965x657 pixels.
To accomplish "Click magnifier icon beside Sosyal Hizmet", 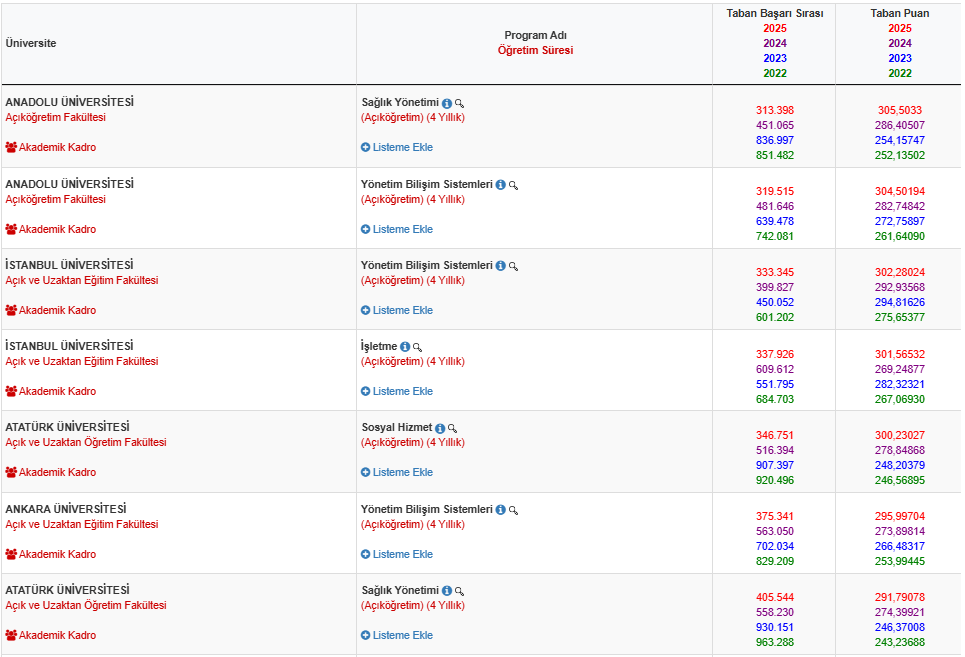I will (x=452, y=428).
